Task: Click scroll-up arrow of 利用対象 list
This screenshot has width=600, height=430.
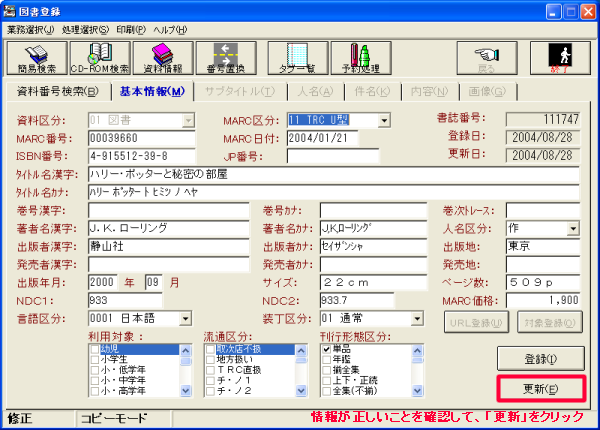Action: pyautogui.click(x=186, y=350)
